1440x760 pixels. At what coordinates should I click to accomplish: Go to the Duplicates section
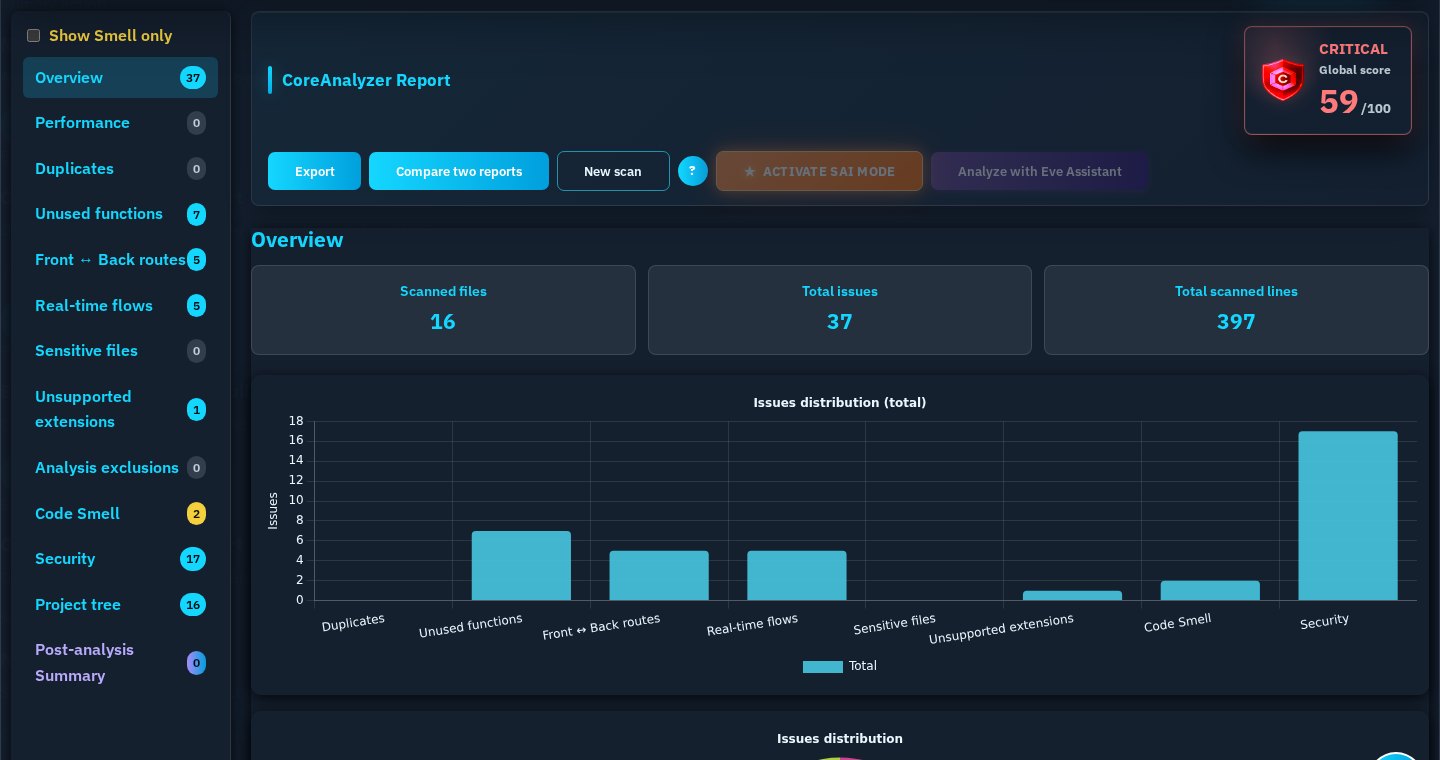120,169
